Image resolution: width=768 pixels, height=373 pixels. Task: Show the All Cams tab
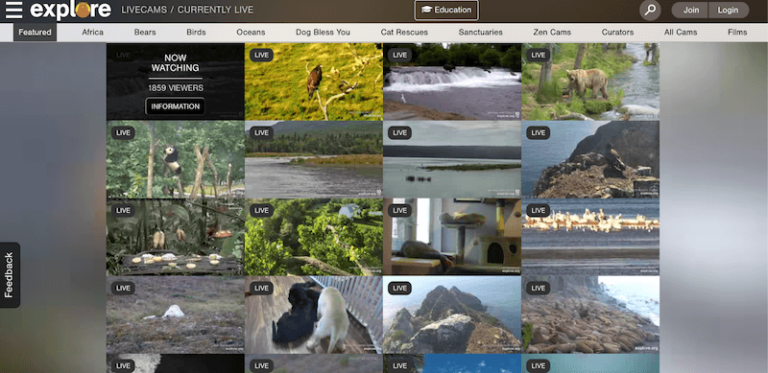coord(680,32)
